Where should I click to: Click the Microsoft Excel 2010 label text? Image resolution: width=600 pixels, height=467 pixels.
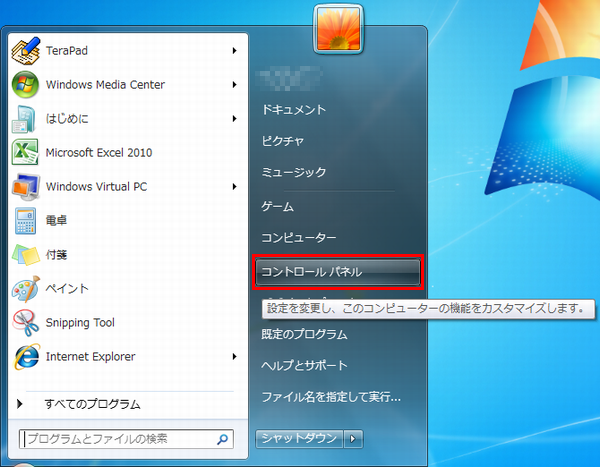99,152
